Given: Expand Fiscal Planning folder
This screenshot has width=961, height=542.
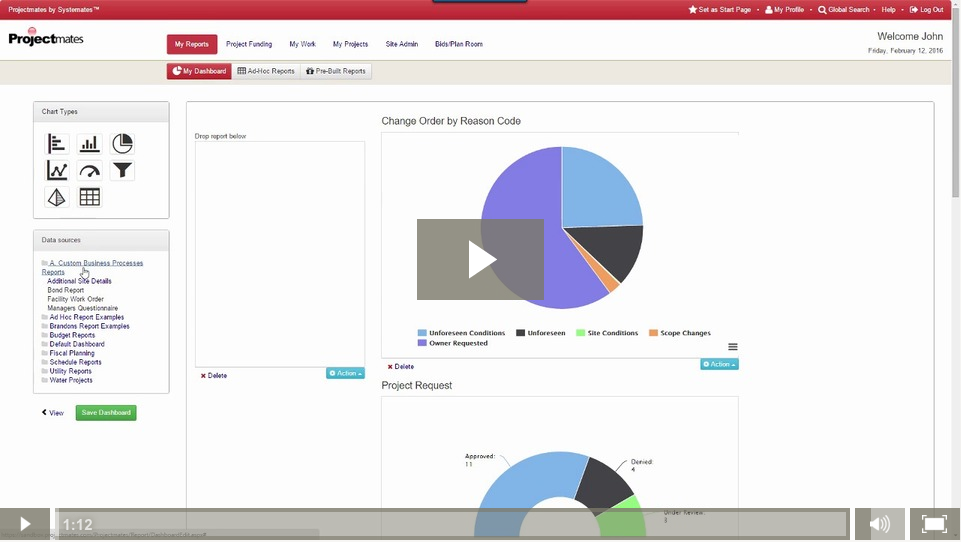Looking at the screenshot, I should [72, 353].
